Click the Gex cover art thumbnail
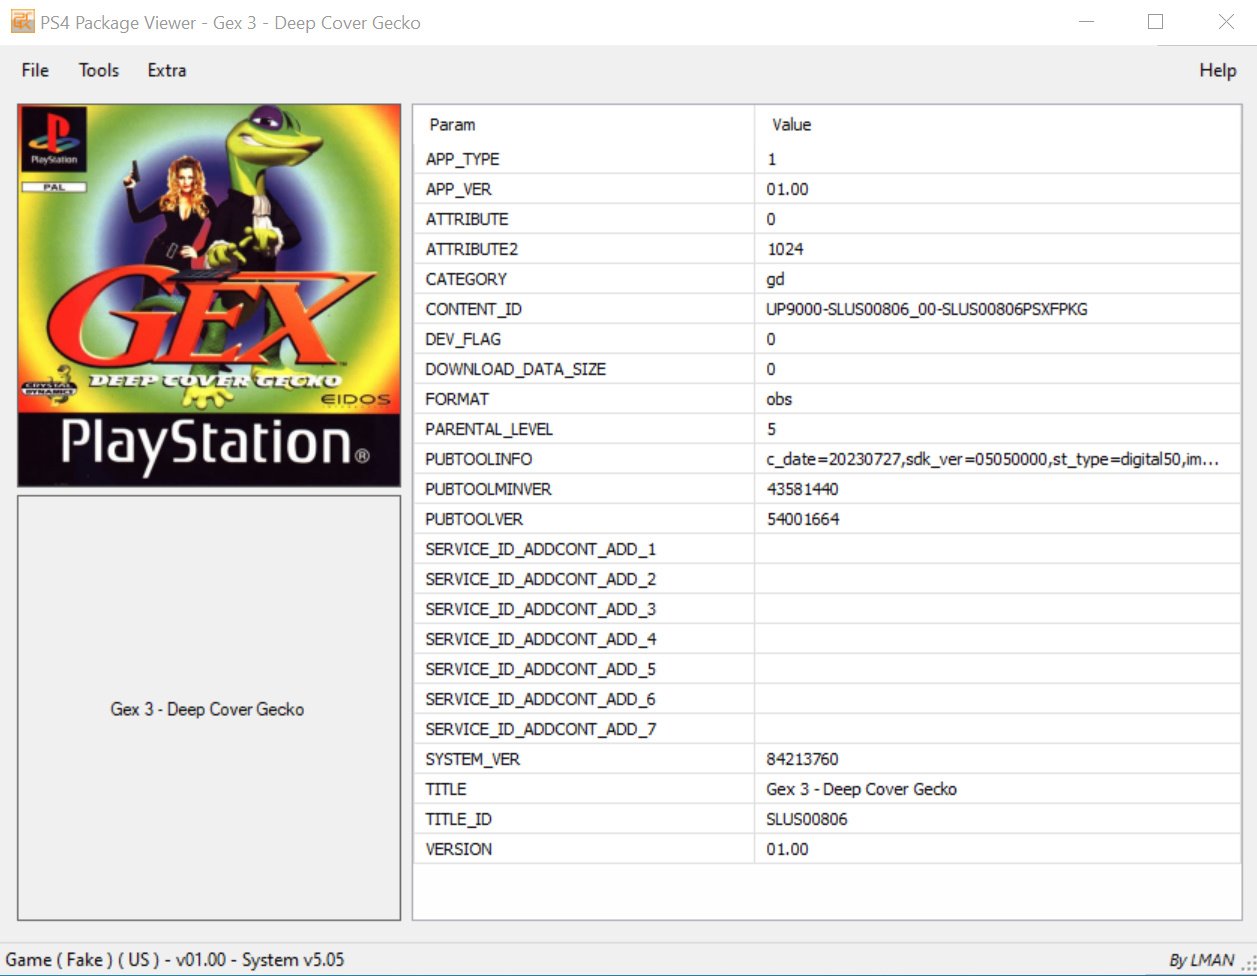 click(x=209, y=295)
